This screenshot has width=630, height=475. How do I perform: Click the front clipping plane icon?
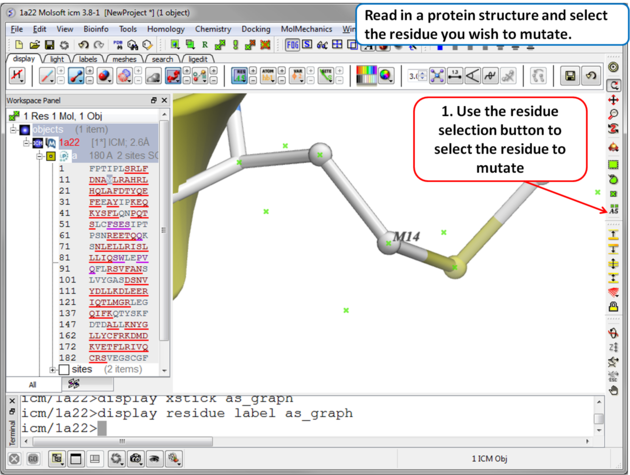pyautogui.click(x=614, y=235)
